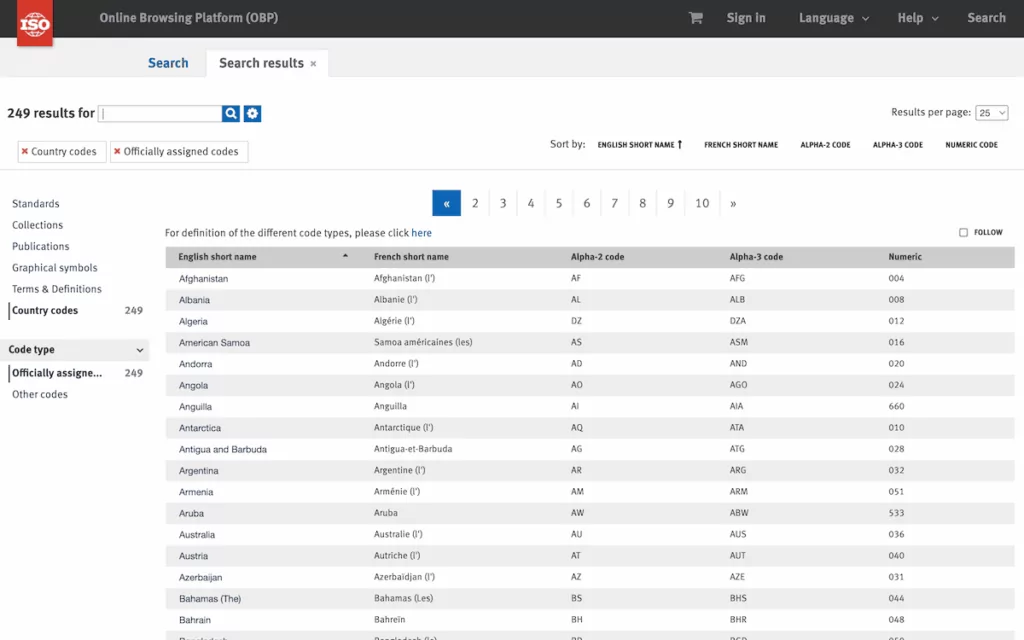Open the search settings gear icon
This screenshot has width=1024, height=640.
(x=251, y=113)
